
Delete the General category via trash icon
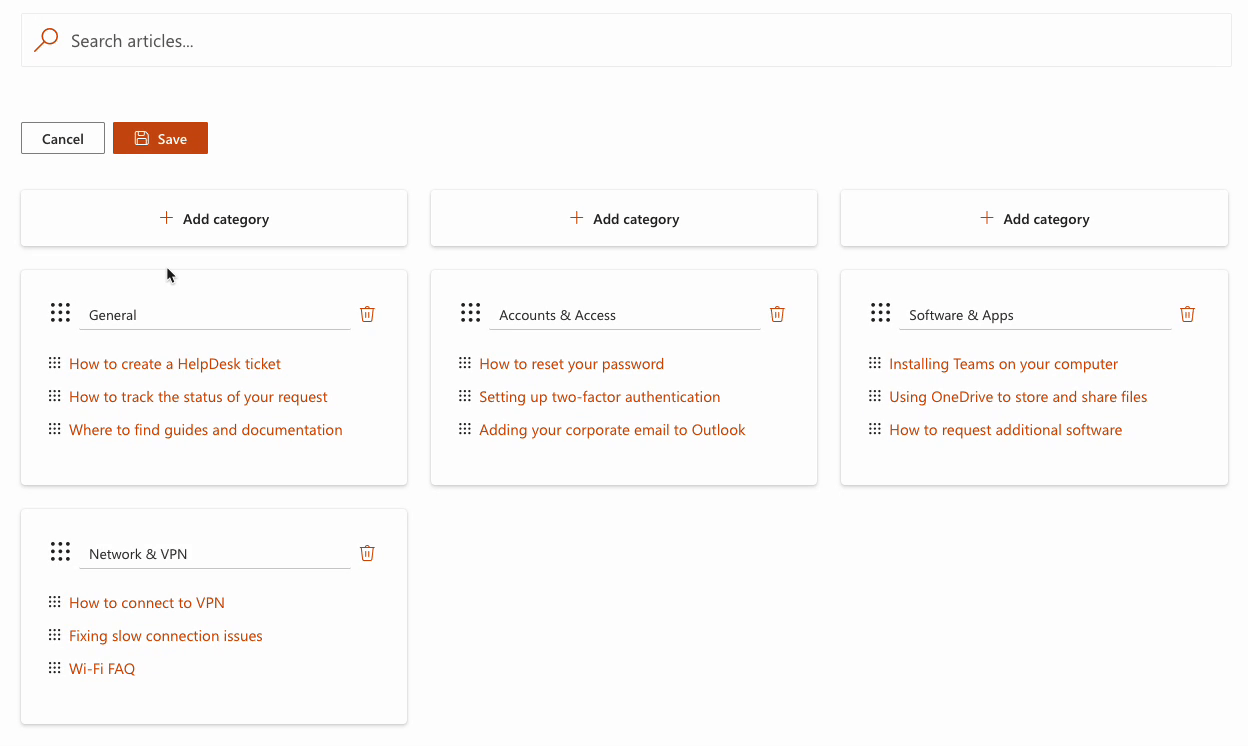pos(367,314)
